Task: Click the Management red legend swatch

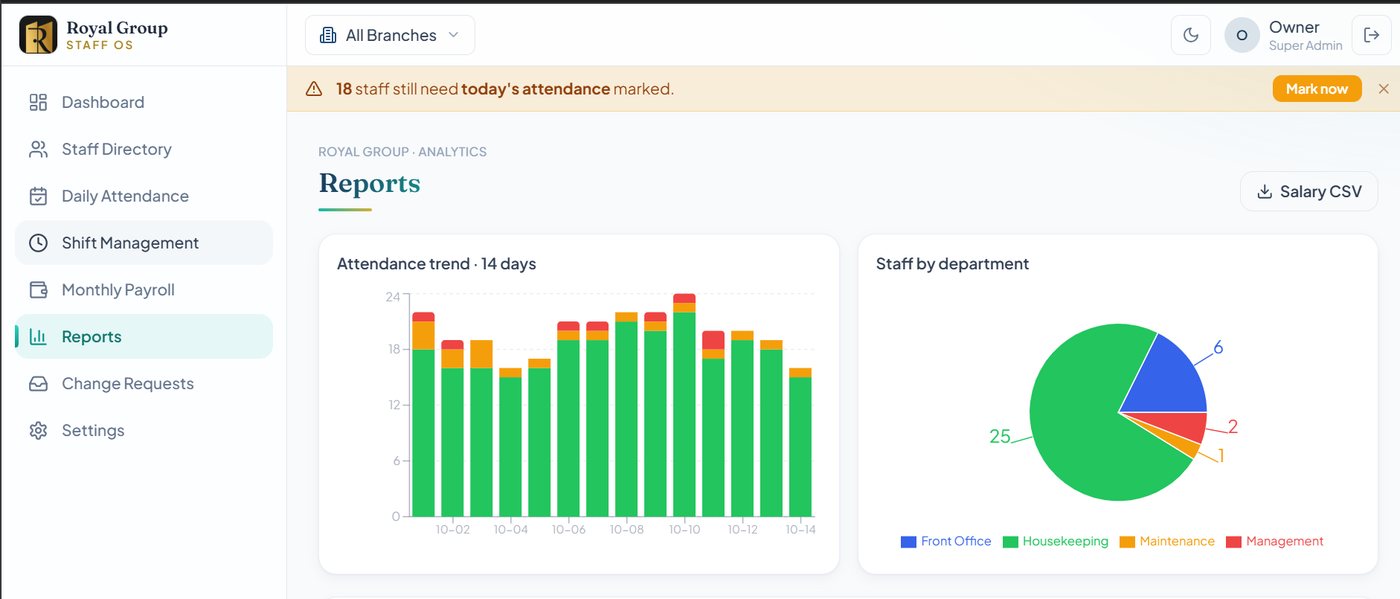Action: 1233,542
